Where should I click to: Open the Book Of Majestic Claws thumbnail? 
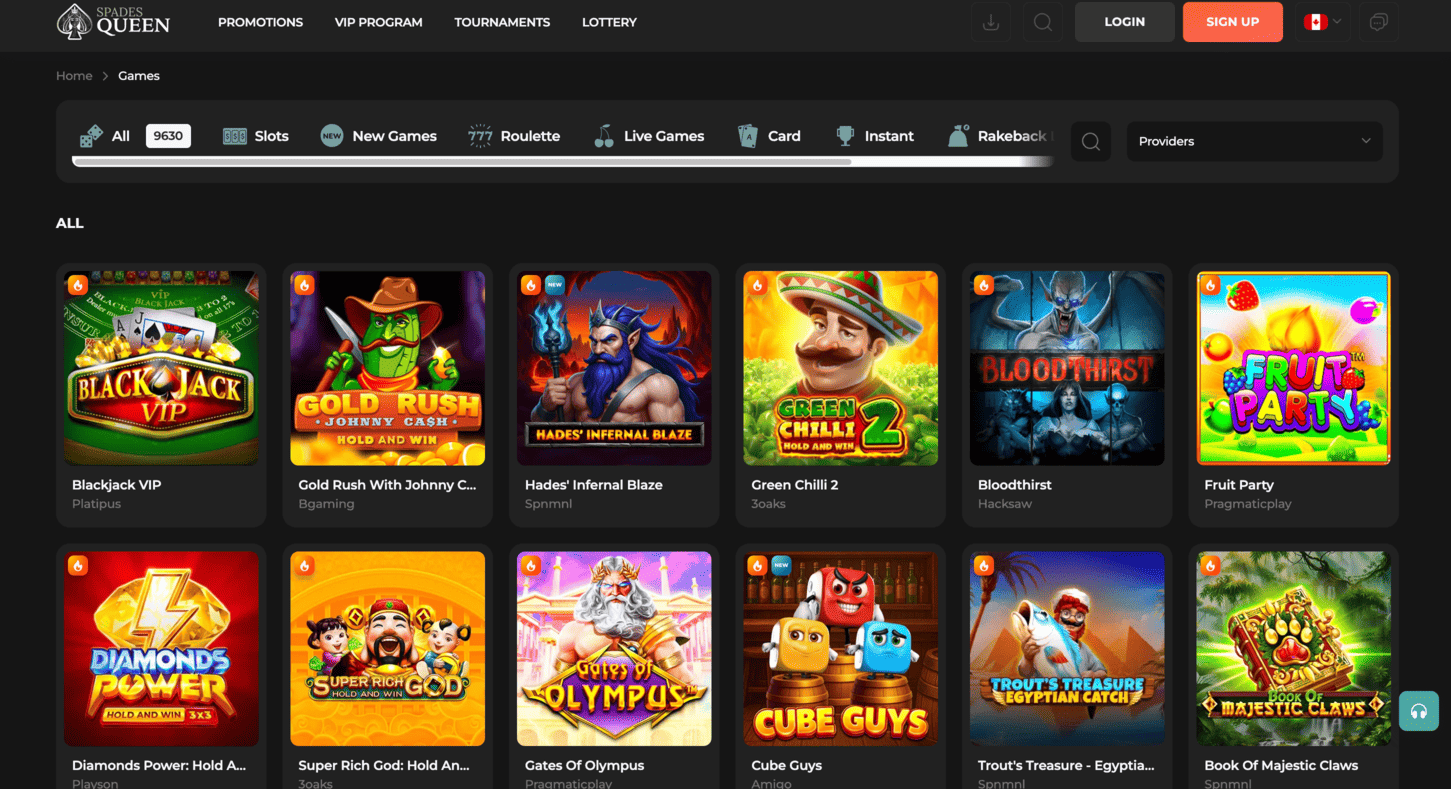[1293, 649]
